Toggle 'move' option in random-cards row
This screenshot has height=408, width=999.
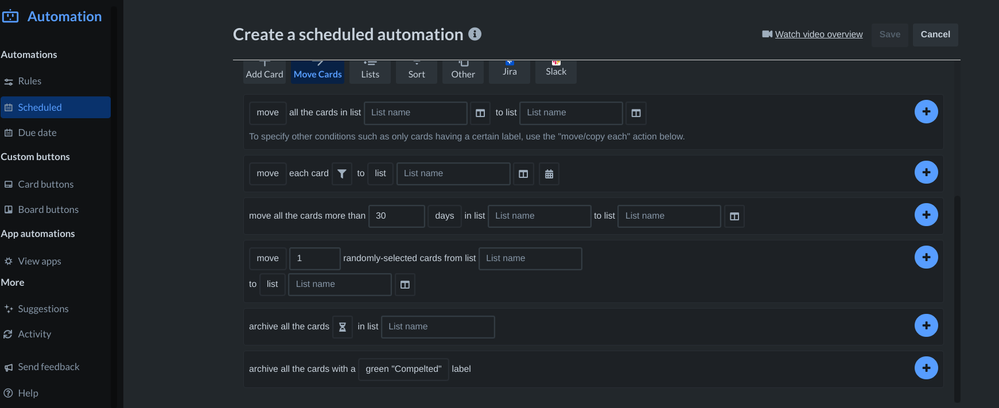pyautogui.click(x=268, y=258)
